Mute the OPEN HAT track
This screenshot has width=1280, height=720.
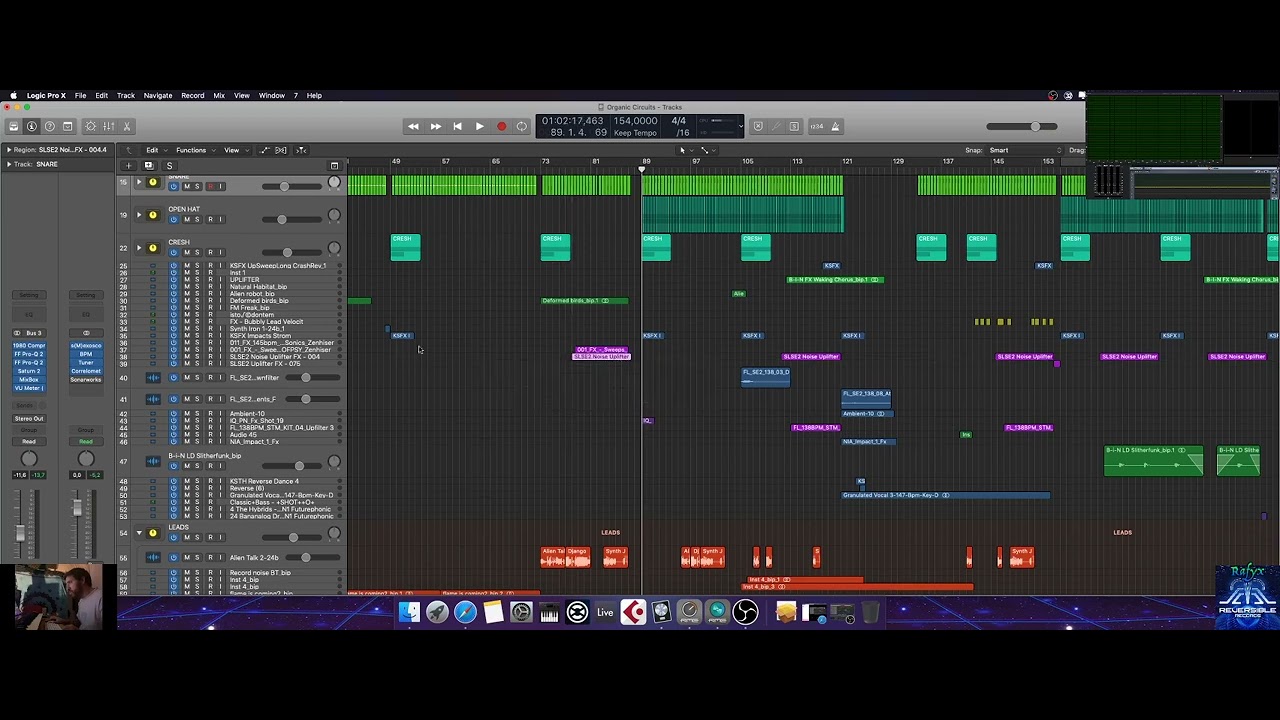(x=186, y=219)
